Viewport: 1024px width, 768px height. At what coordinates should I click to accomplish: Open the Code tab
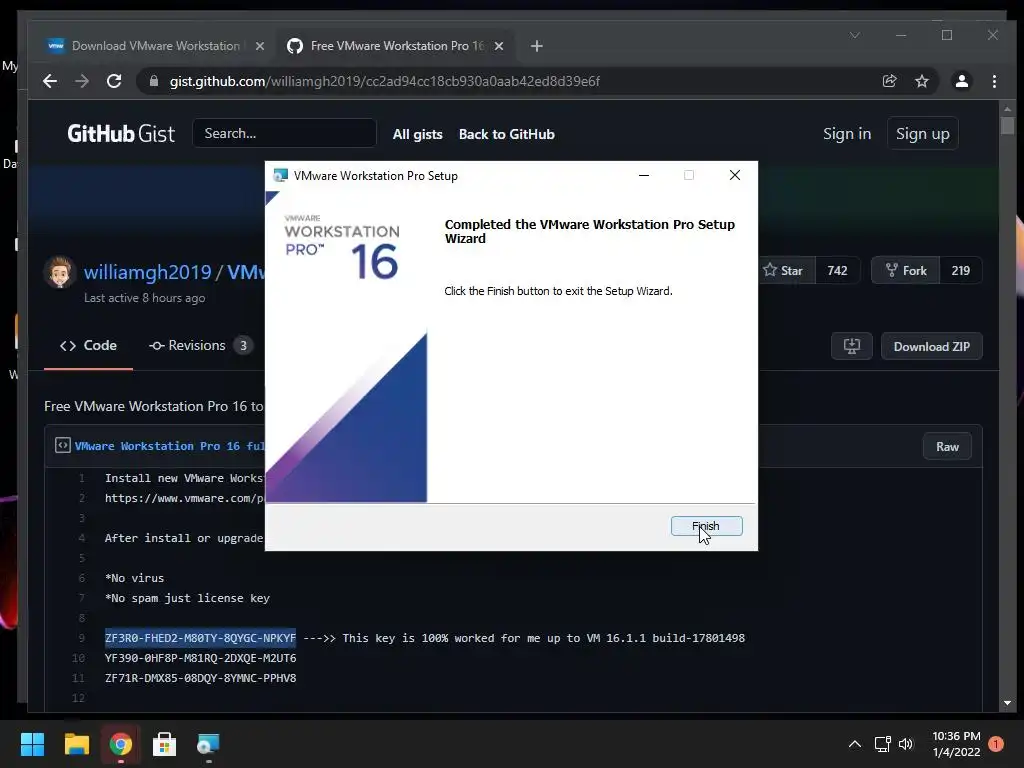coord(88,345)
